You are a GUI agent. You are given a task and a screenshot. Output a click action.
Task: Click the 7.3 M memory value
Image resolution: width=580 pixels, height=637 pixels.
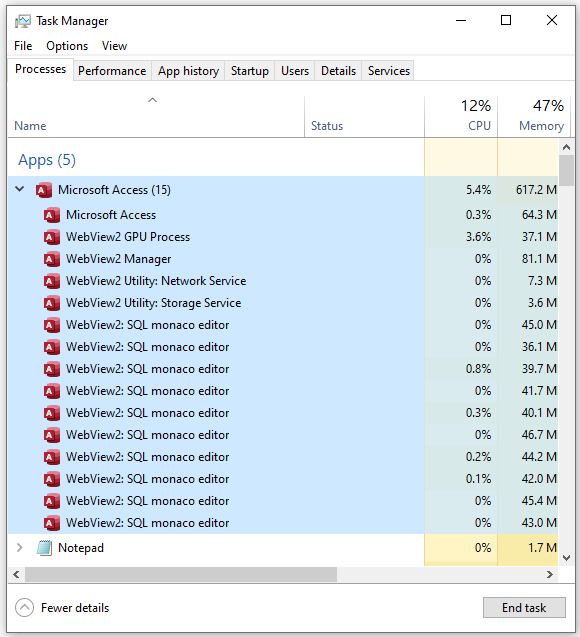coord(542,281)
